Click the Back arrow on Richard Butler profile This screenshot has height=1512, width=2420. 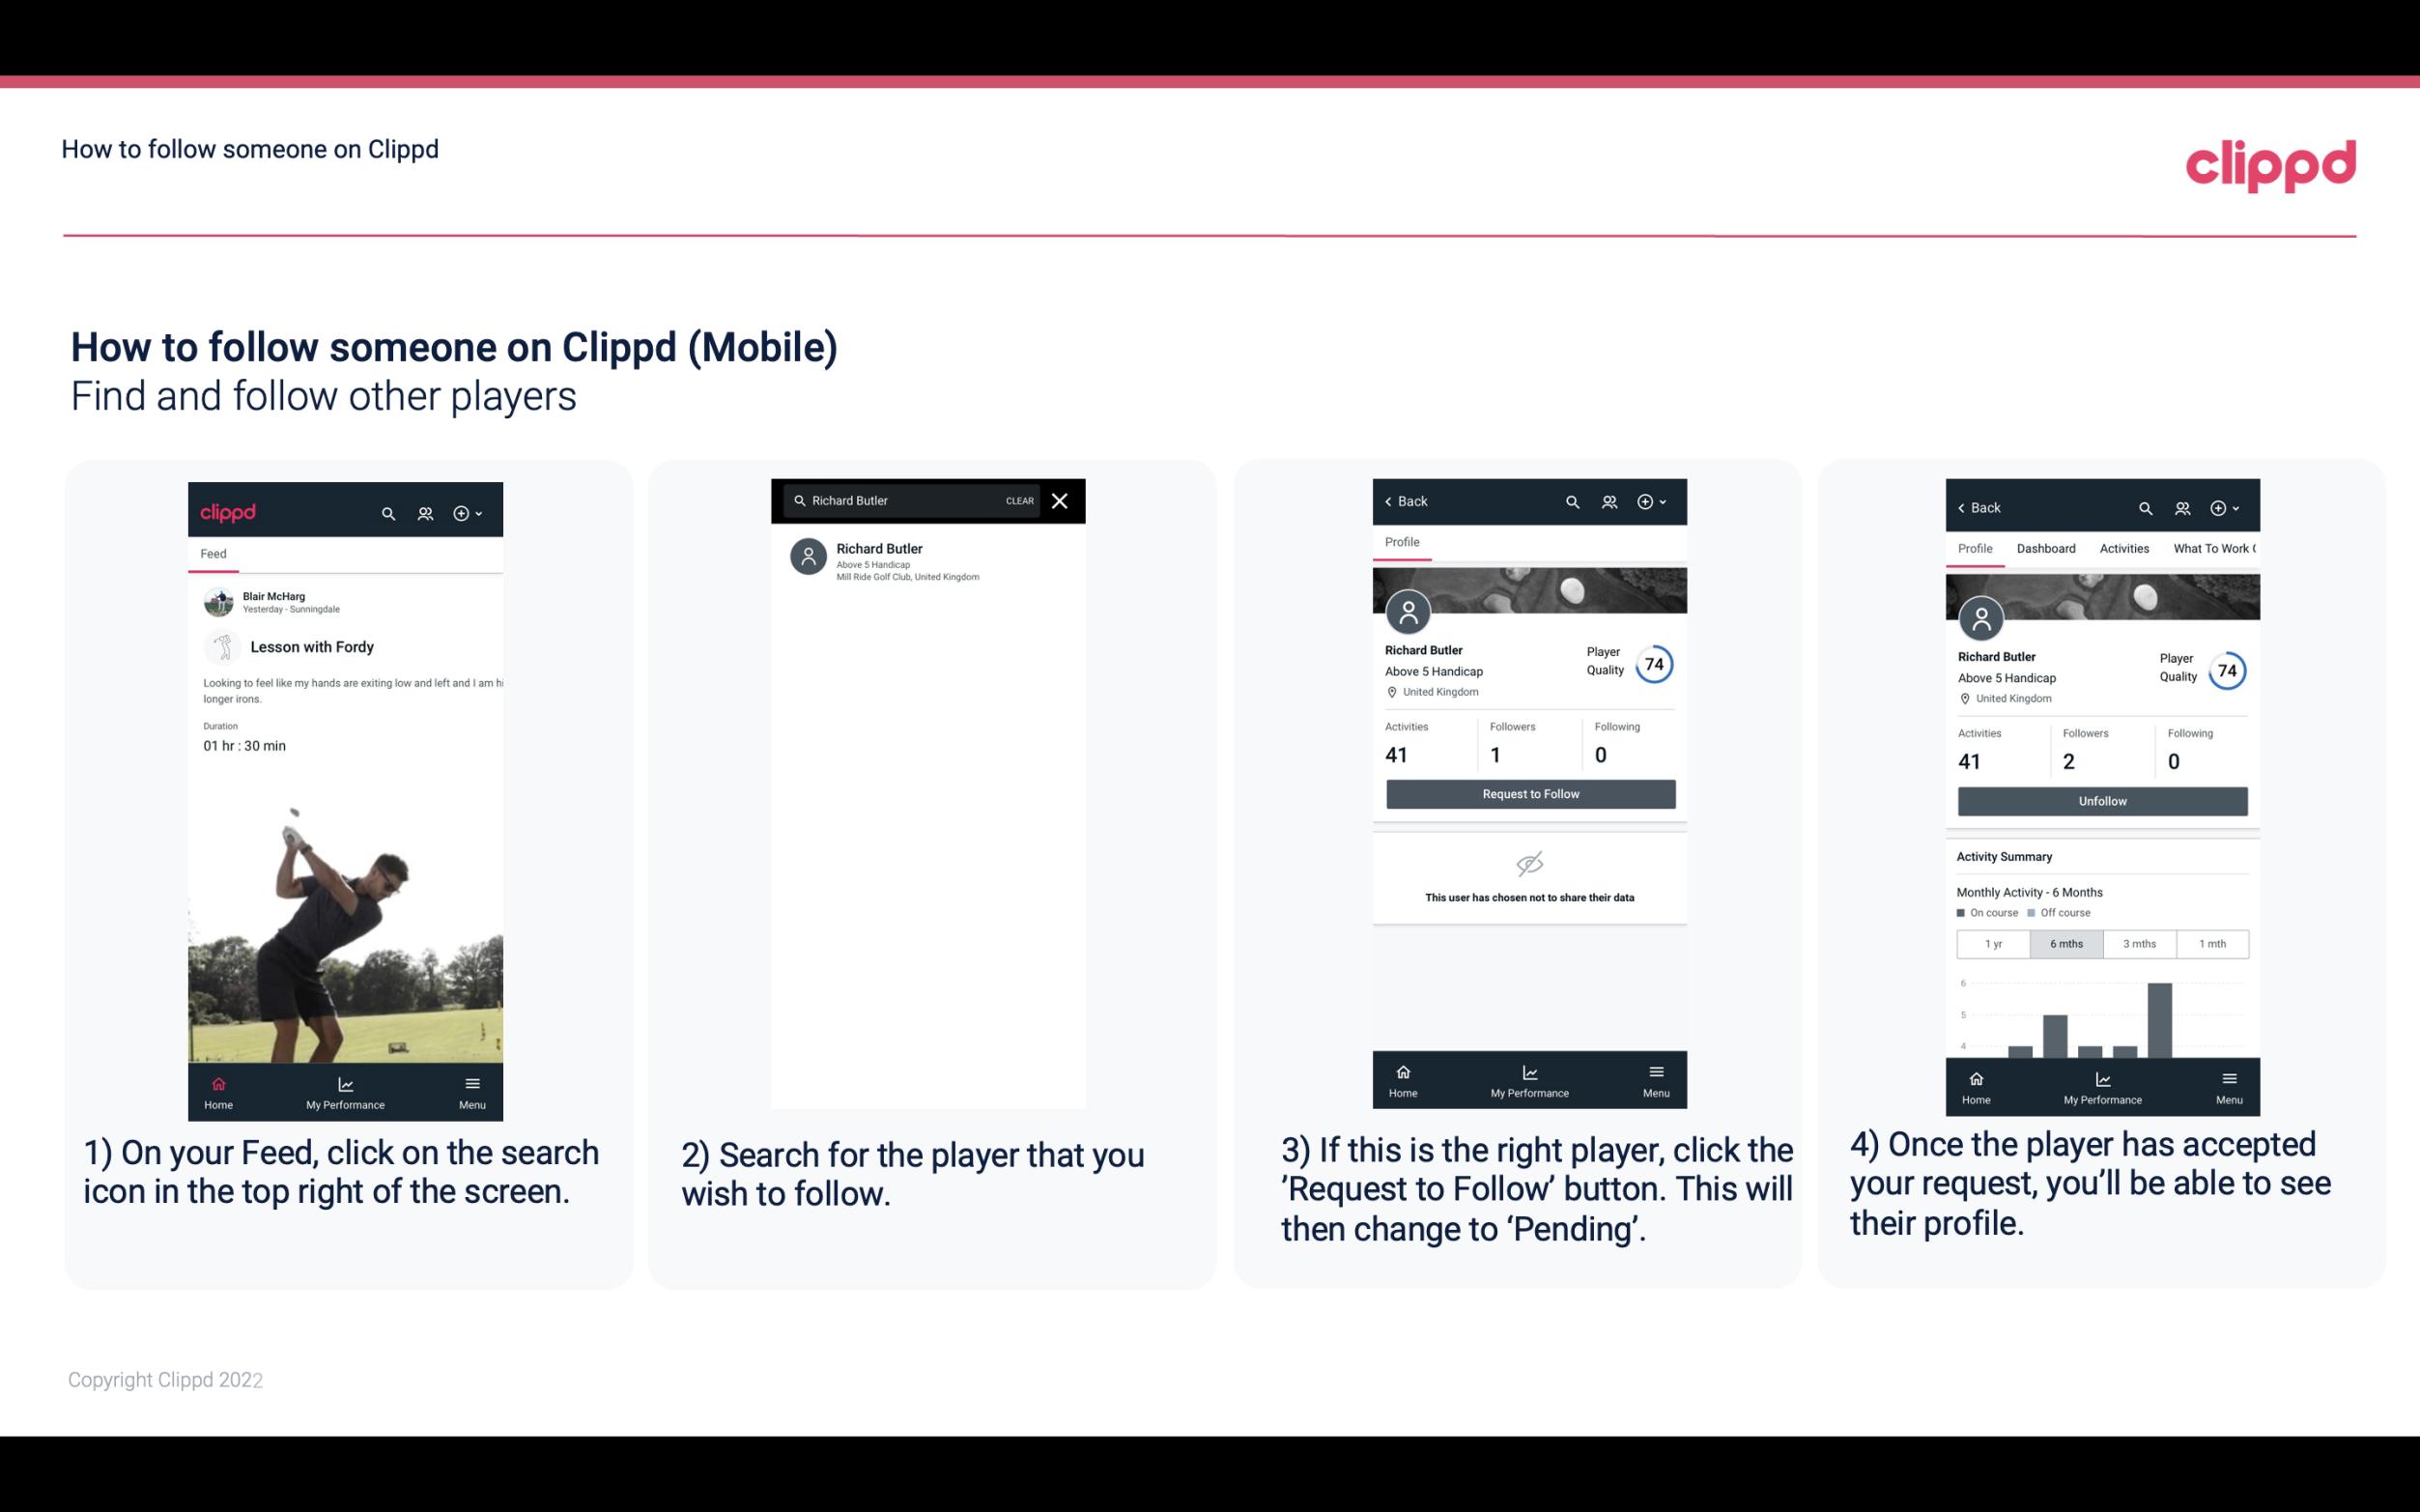coord(1393,501)
